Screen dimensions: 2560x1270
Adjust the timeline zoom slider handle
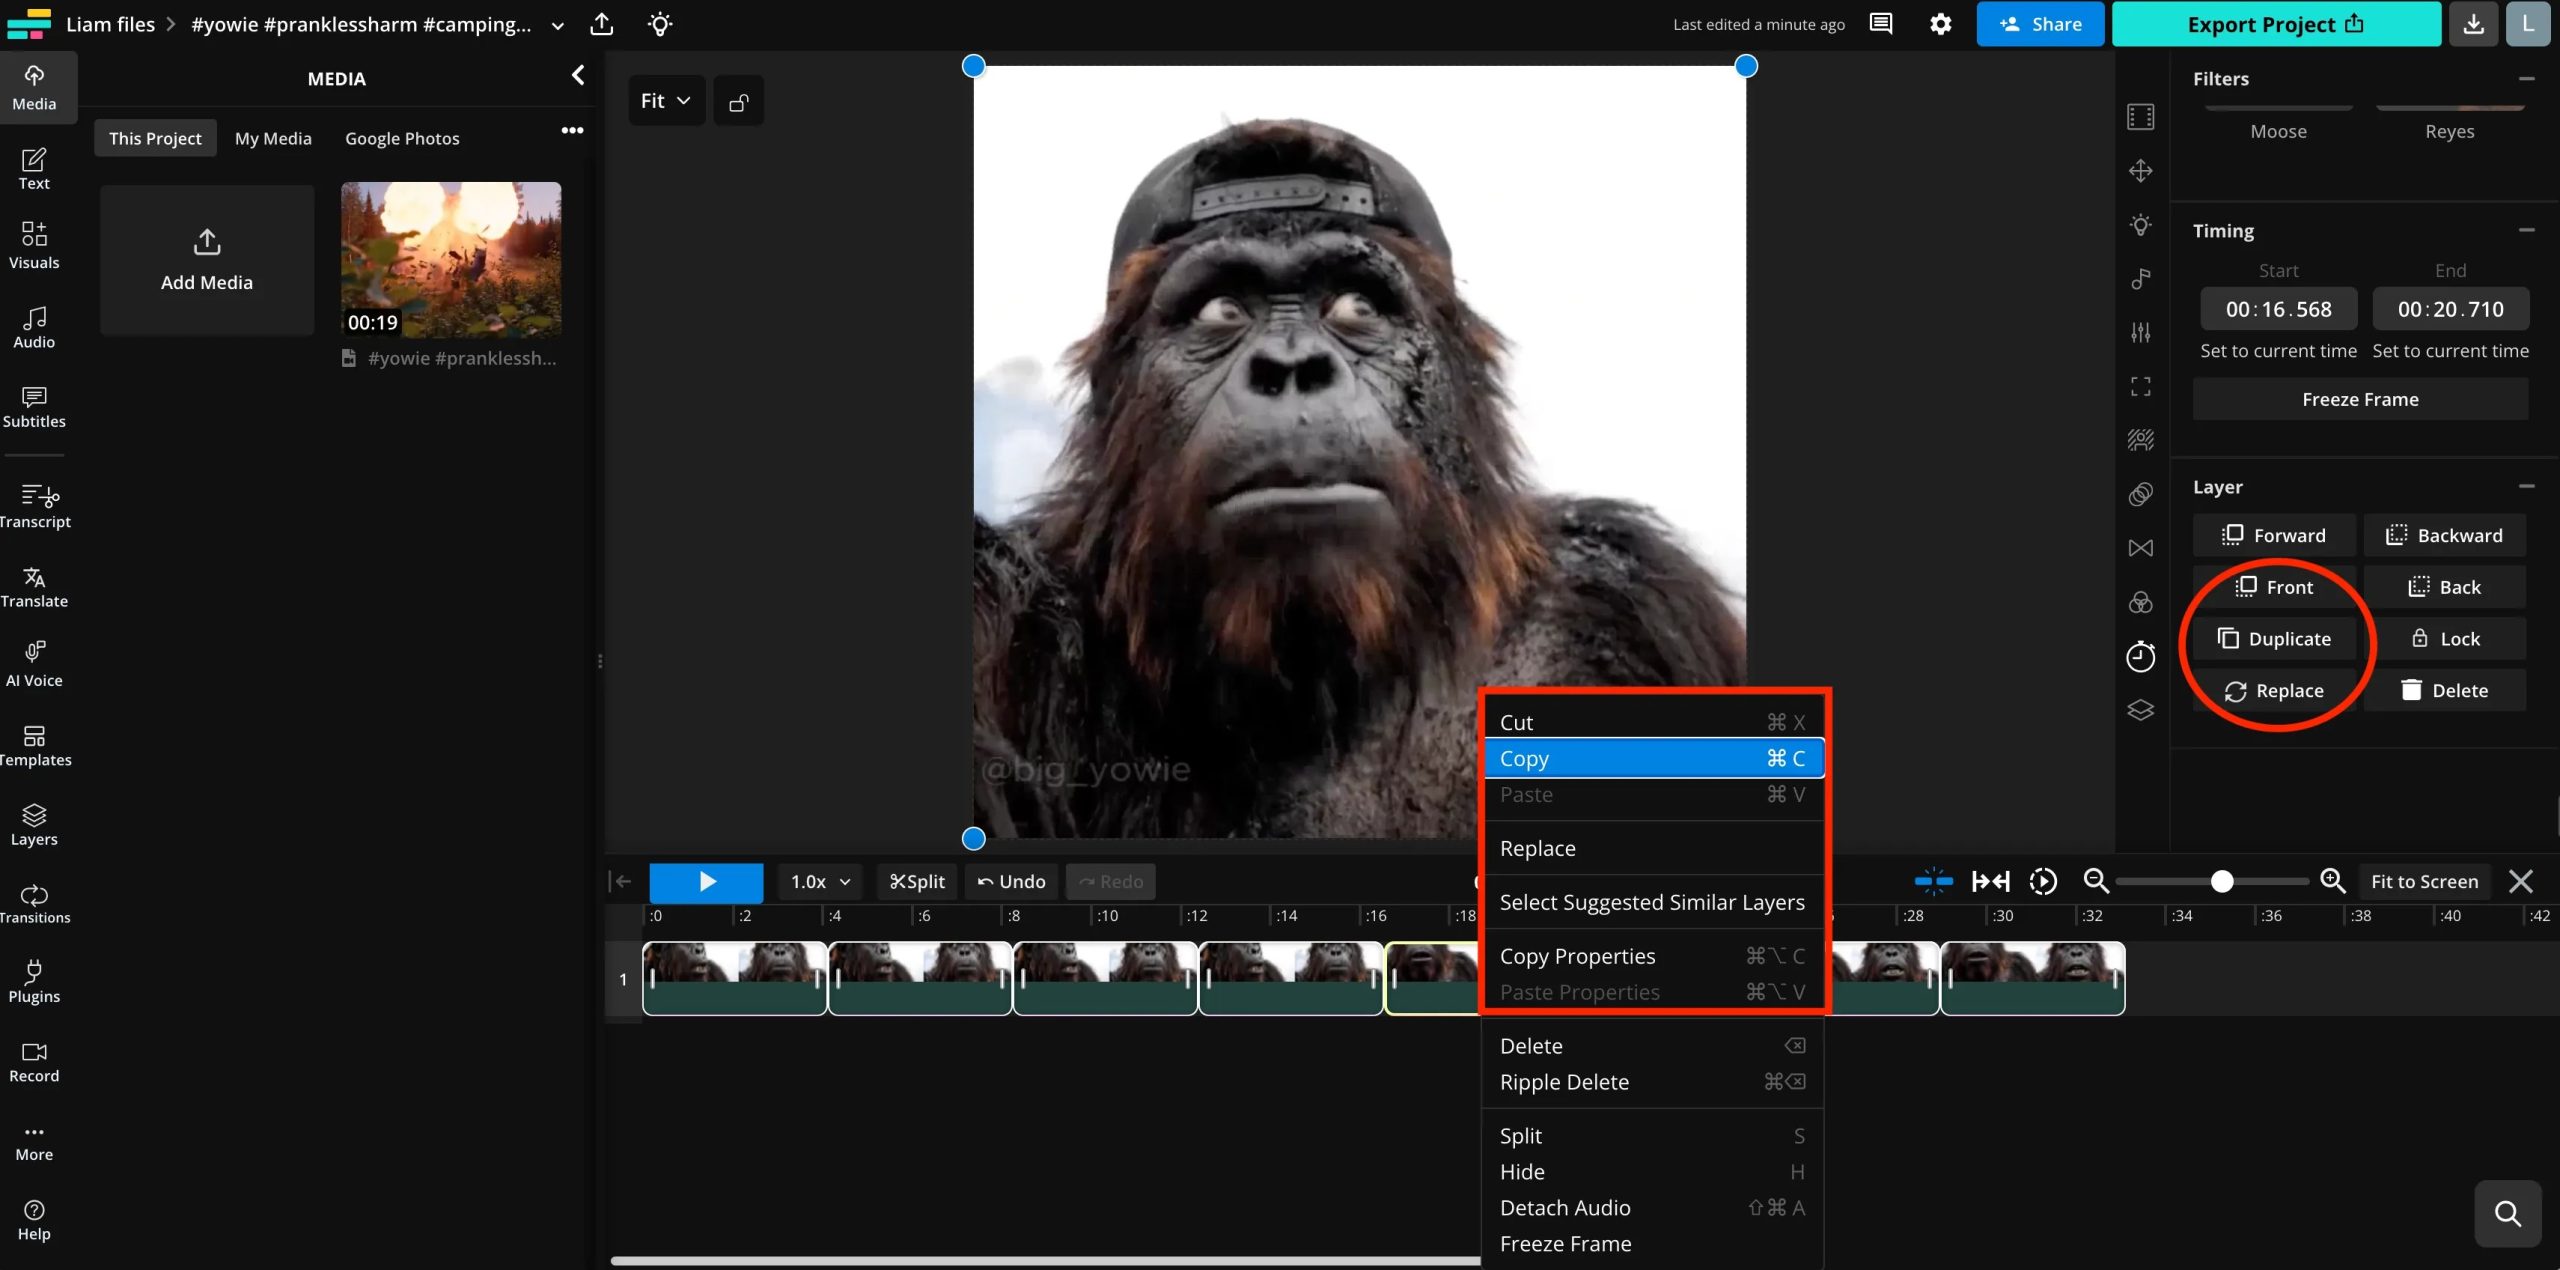(x=2221, y=881)
